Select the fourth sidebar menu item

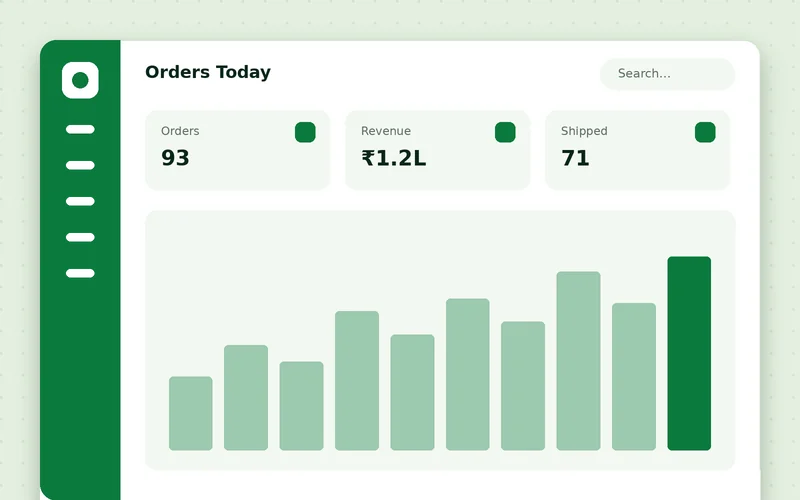tap(80, 237)
